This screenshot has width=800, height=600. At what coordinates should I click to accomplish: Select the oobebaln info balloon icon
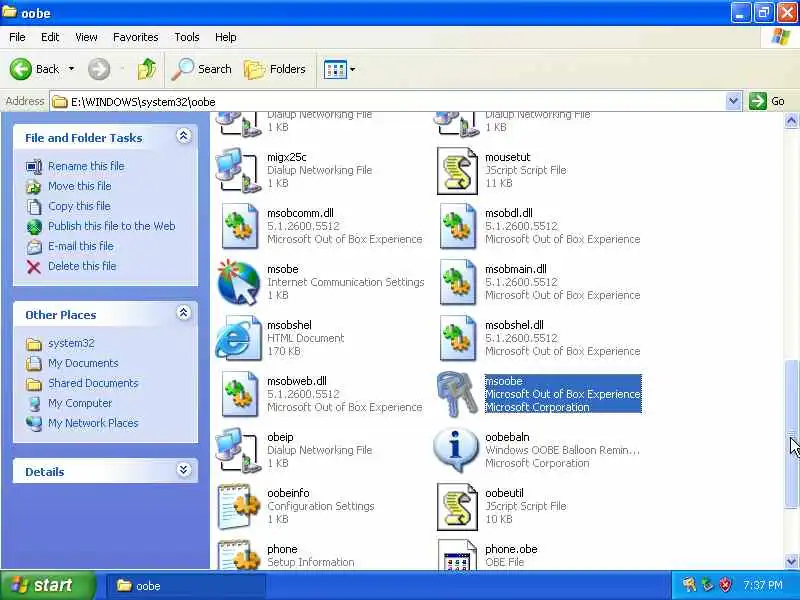(456, 449)
